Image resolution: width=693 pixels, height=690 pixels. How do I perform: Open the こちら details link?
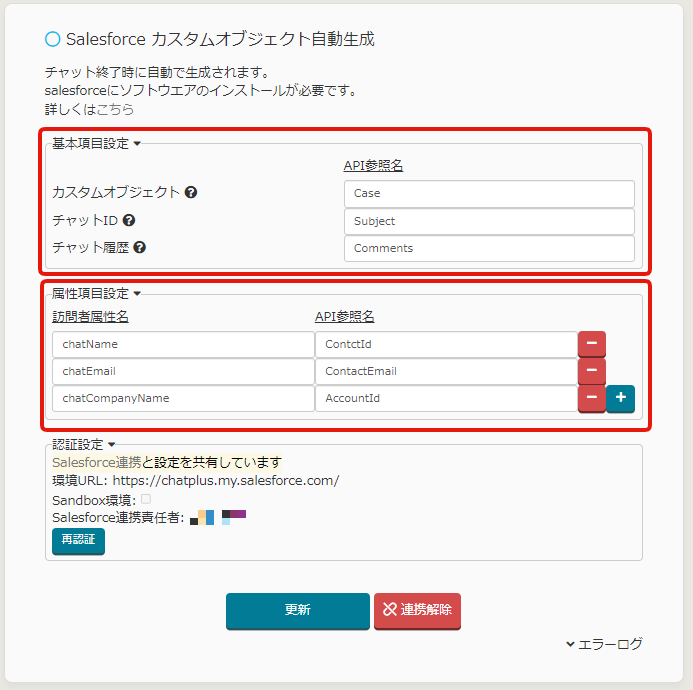click(x=115, y=109)
